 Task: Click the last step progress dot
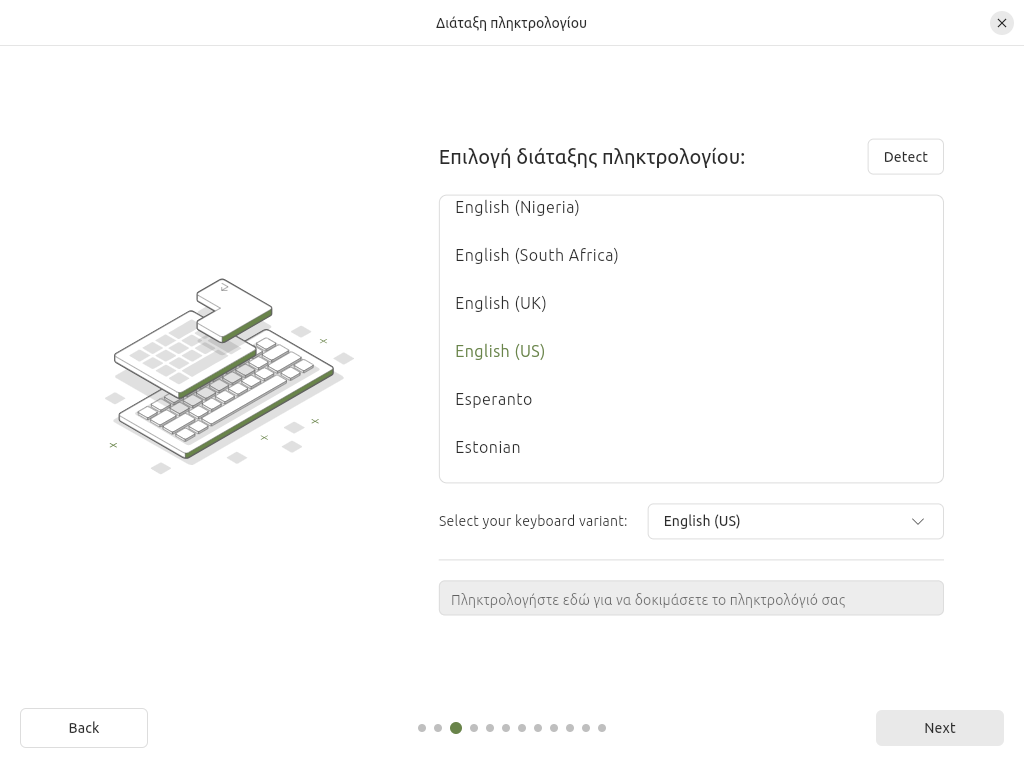[x=602, y=728]
